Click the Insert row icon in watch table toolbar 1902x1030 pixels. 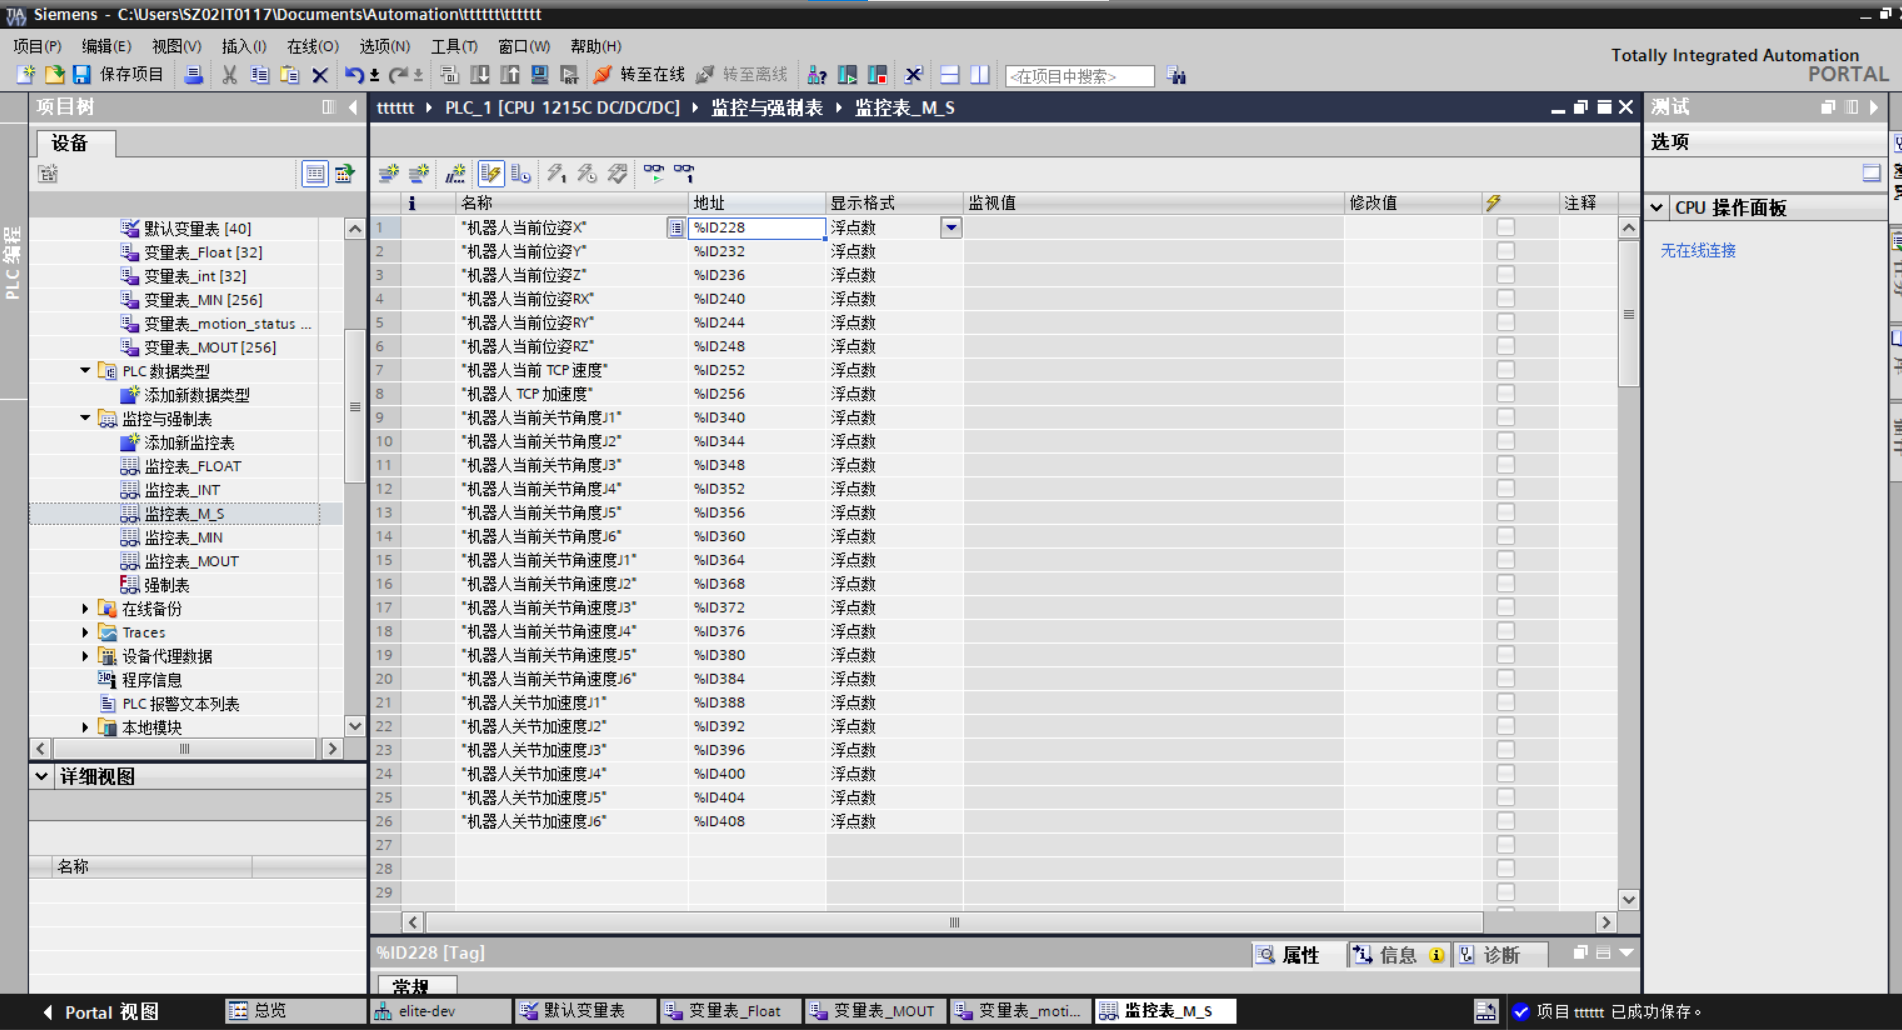point(388,173)
